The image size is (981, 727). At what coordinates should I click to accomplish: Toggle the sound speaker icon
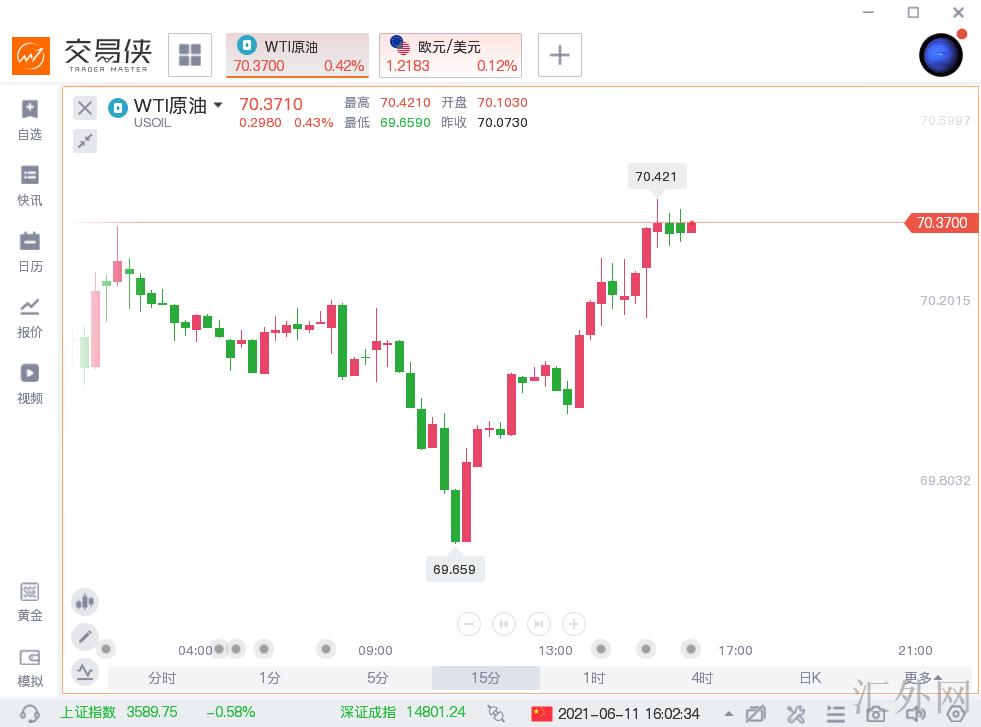(x=917, y=713)
